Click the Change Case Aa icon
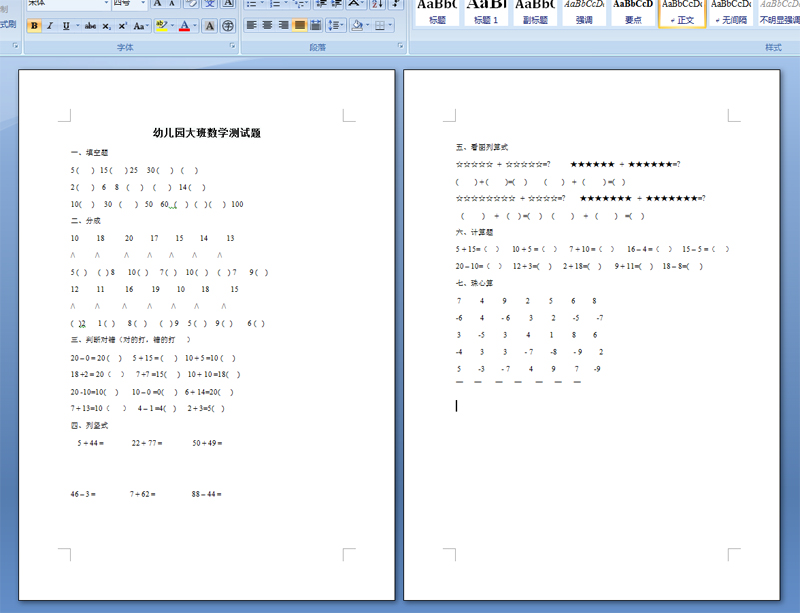This screenshot has height=613, width=800. click(138, 26)
